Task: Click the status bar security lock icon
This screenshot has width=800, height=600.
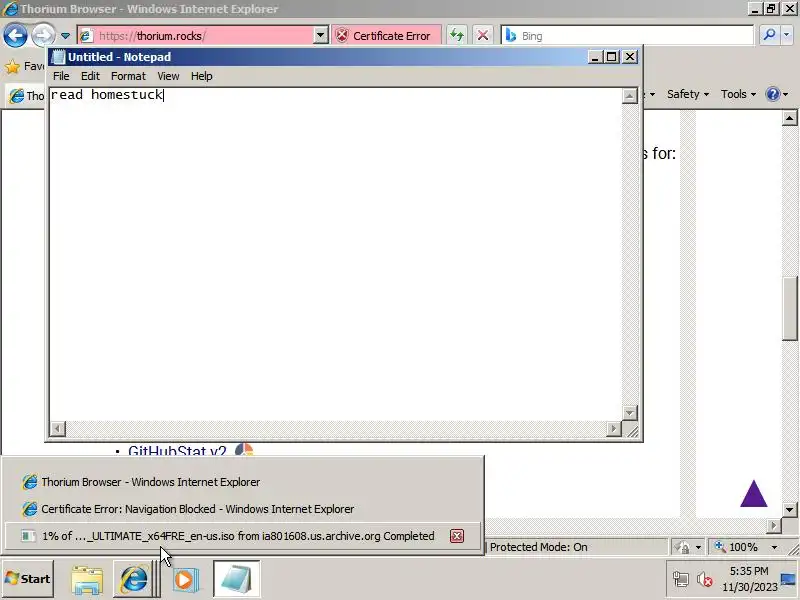Action: (682, 547)
